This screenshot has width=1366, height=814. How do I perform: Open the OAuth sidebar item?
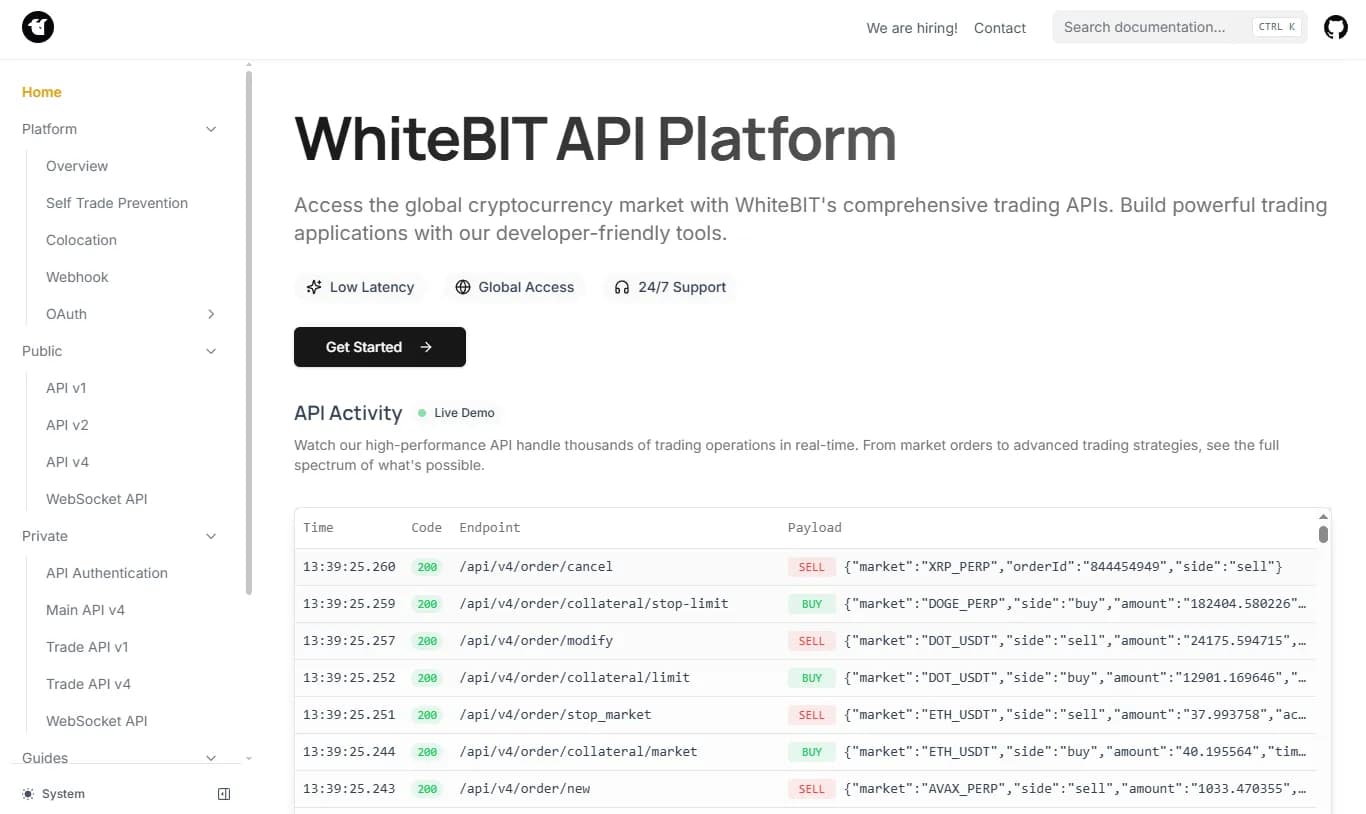66,314
